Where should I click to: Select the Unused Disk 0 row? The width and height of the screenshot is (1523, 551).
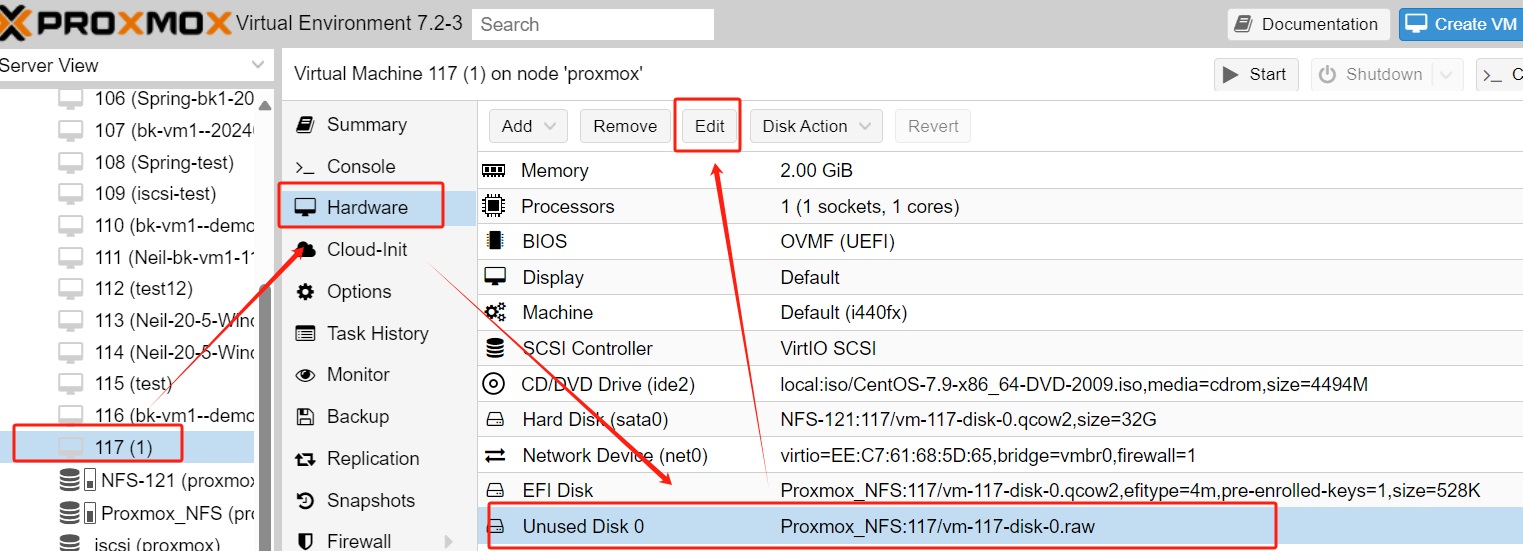coord(880,526)
